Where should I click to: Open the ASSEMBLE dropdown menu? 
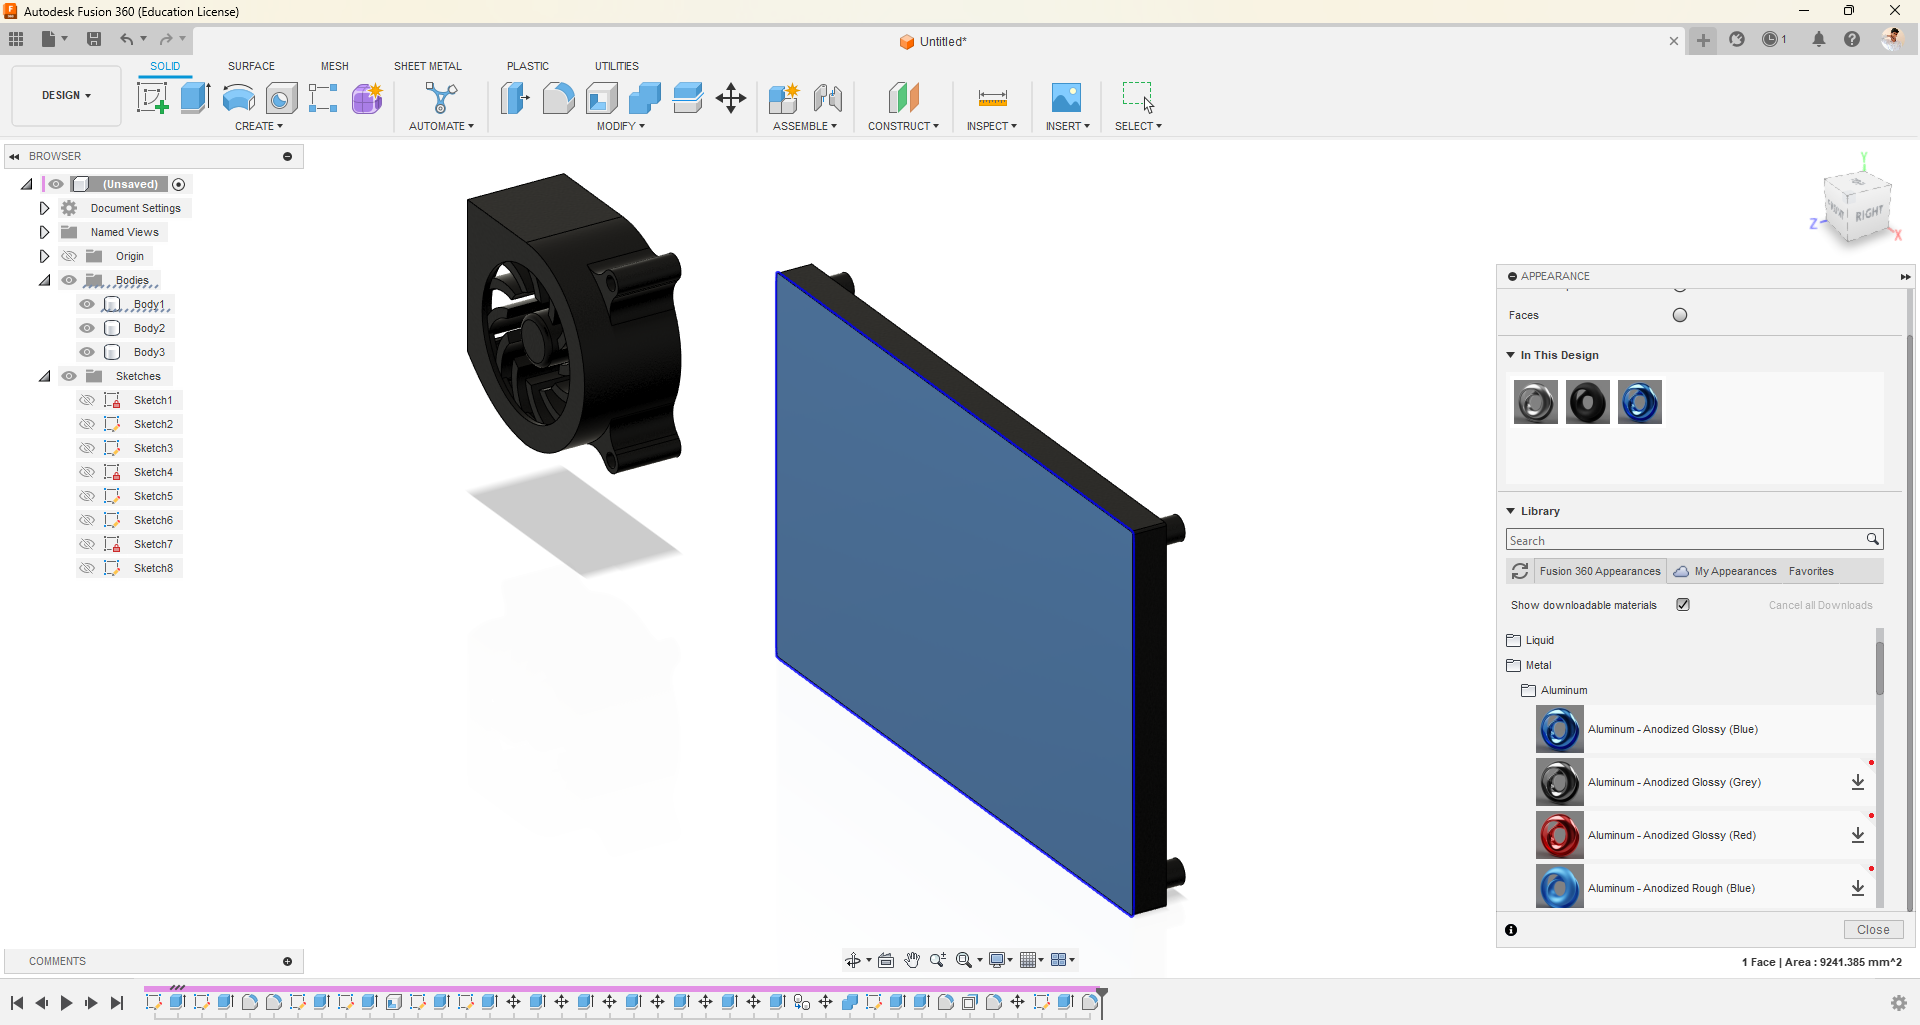coord(805,126)
